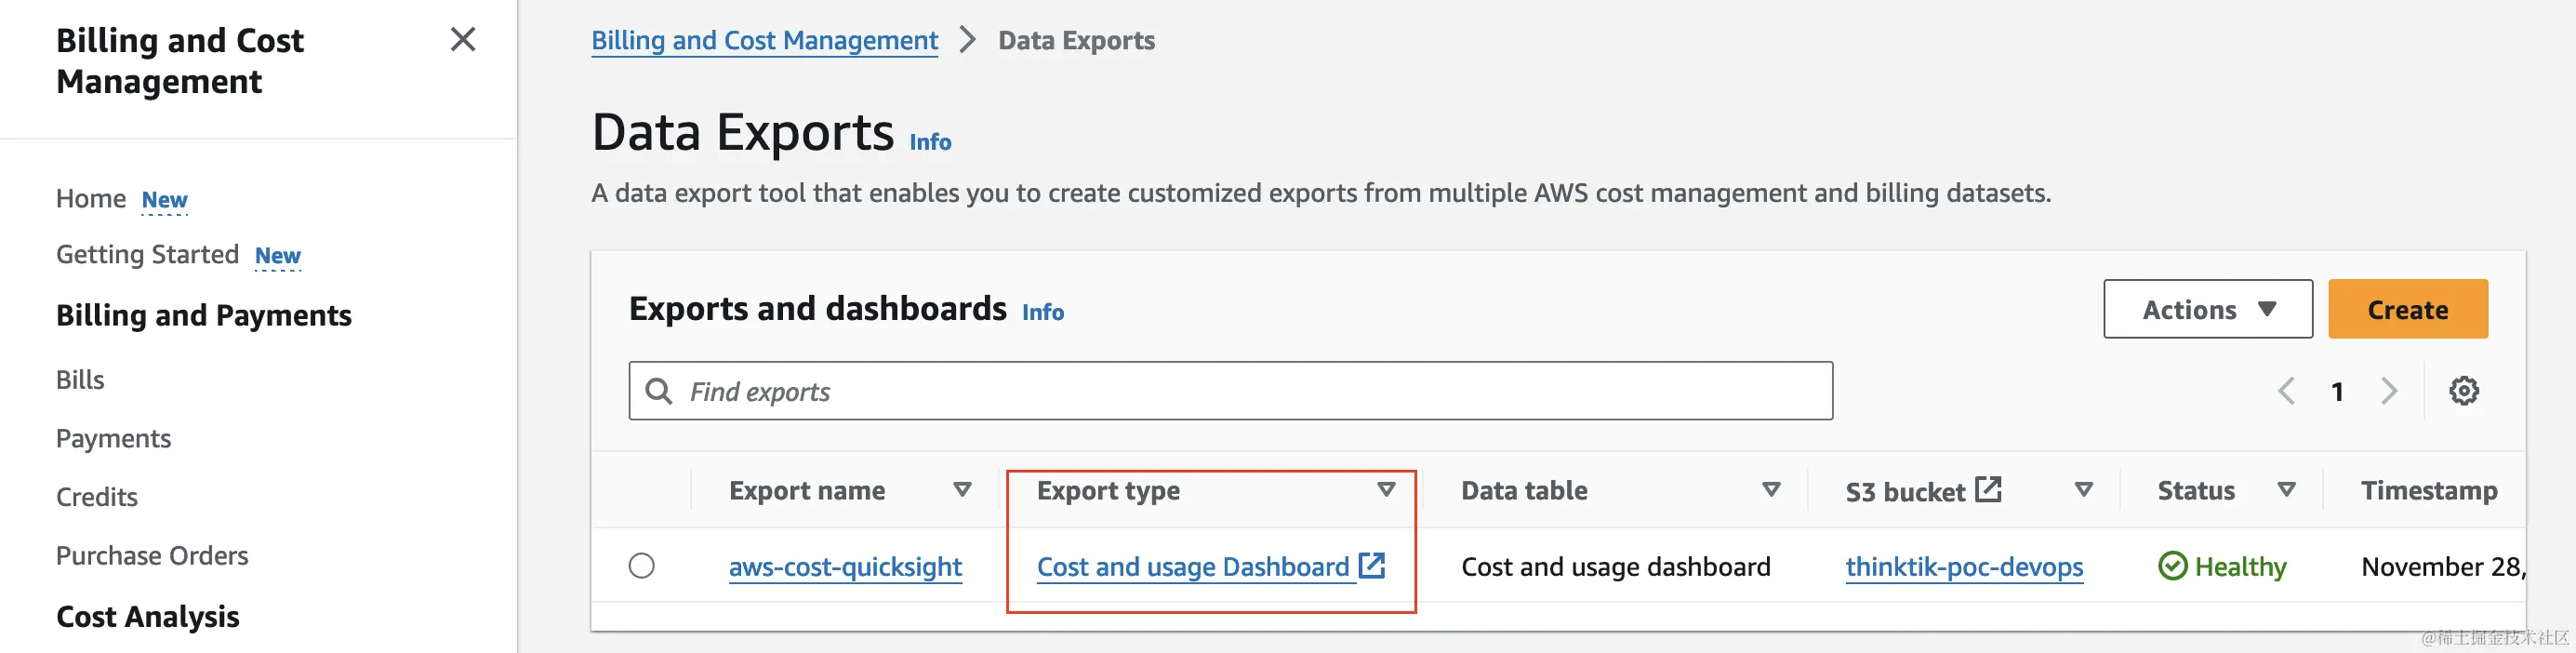
Task: Click the Status column header text
Action: tap(2195, 490)
